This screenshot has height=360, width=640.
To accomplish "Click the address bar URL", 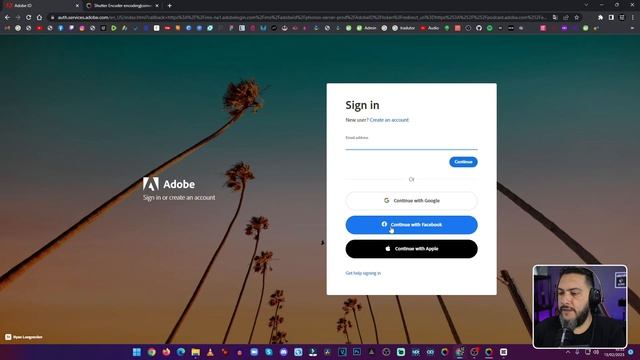I will coord(301,18).
